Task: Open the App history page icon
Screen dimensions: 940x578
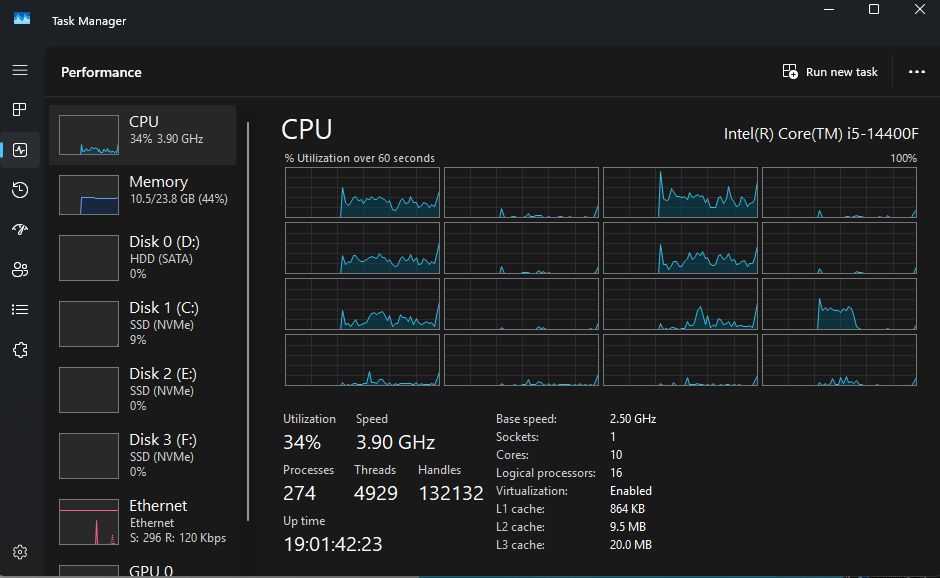Action: point(20,190)
